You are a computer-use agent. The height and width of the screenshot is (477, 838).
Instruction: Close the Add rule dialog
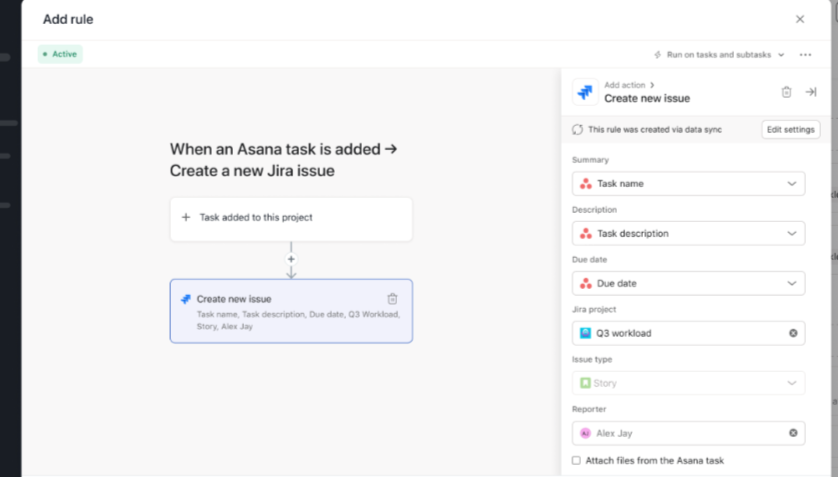coord(800,19)
